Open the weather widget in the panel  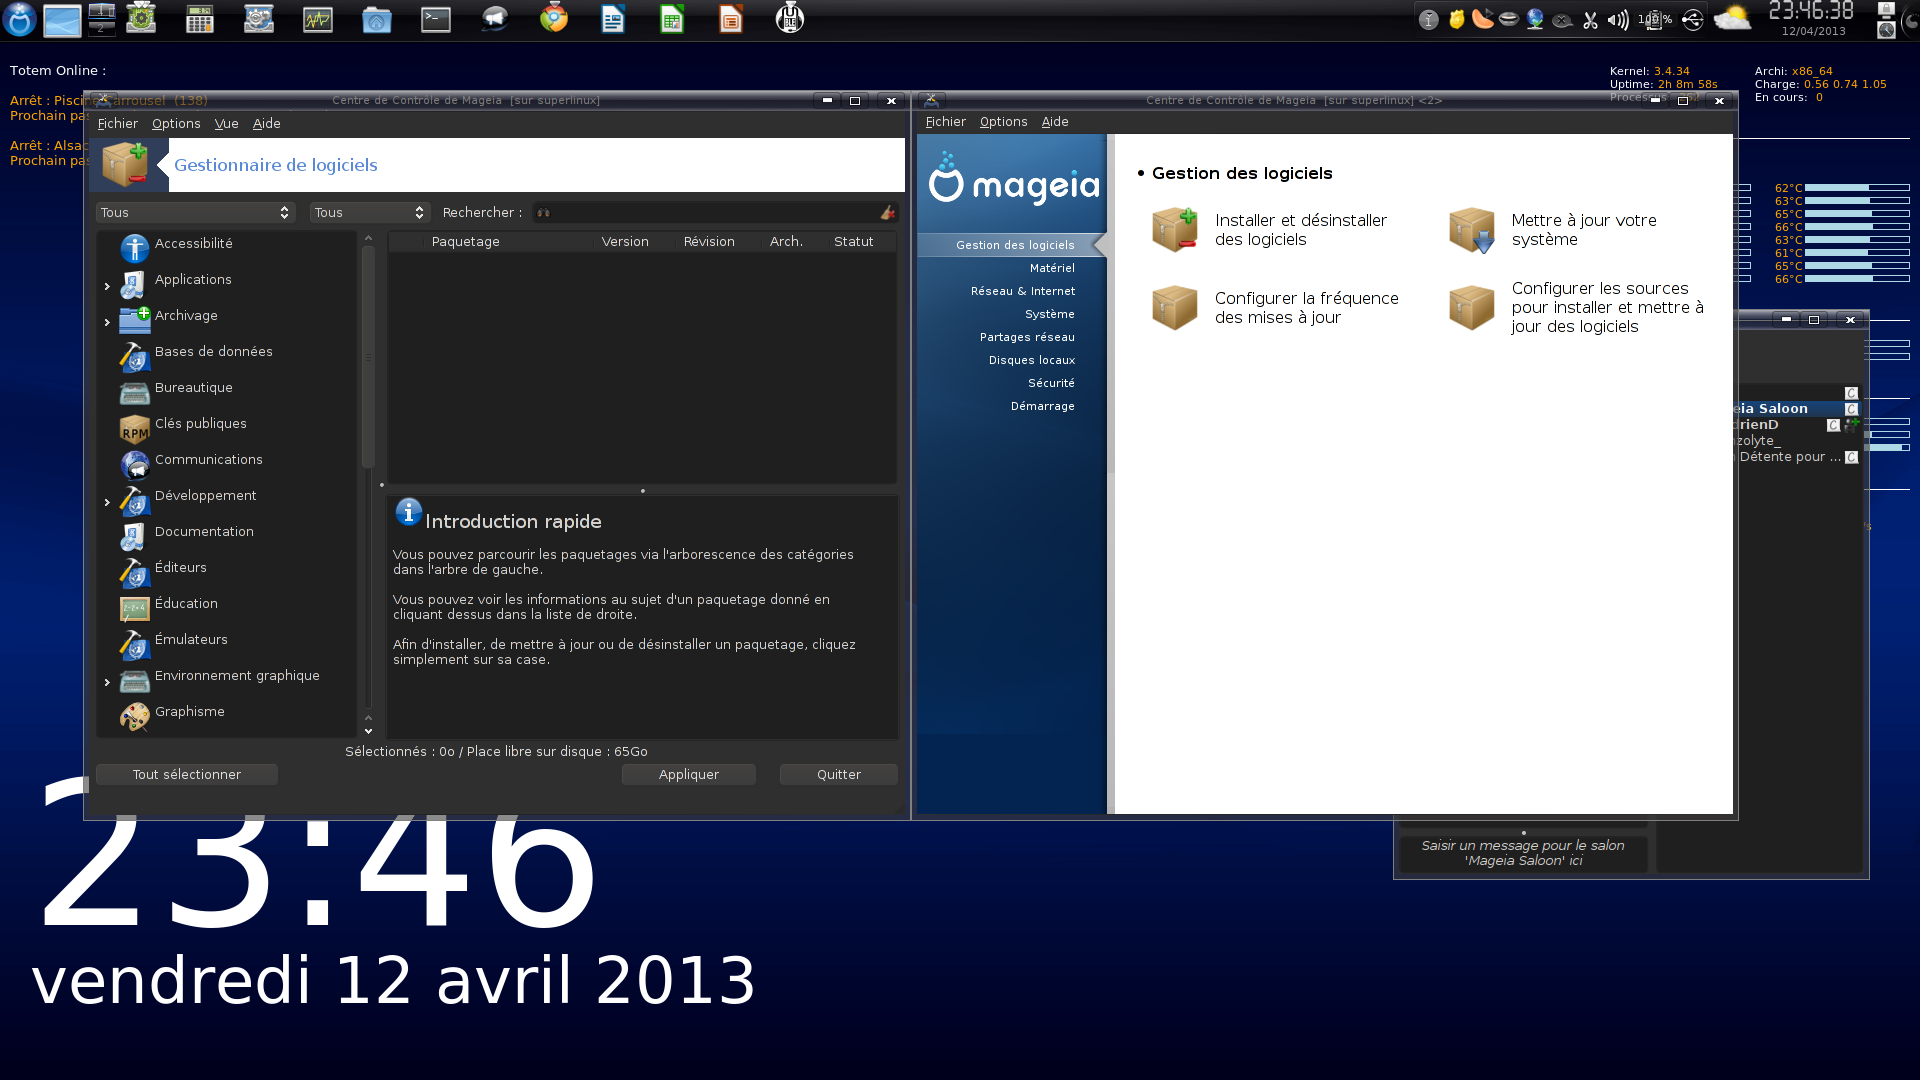(1732, 19)
